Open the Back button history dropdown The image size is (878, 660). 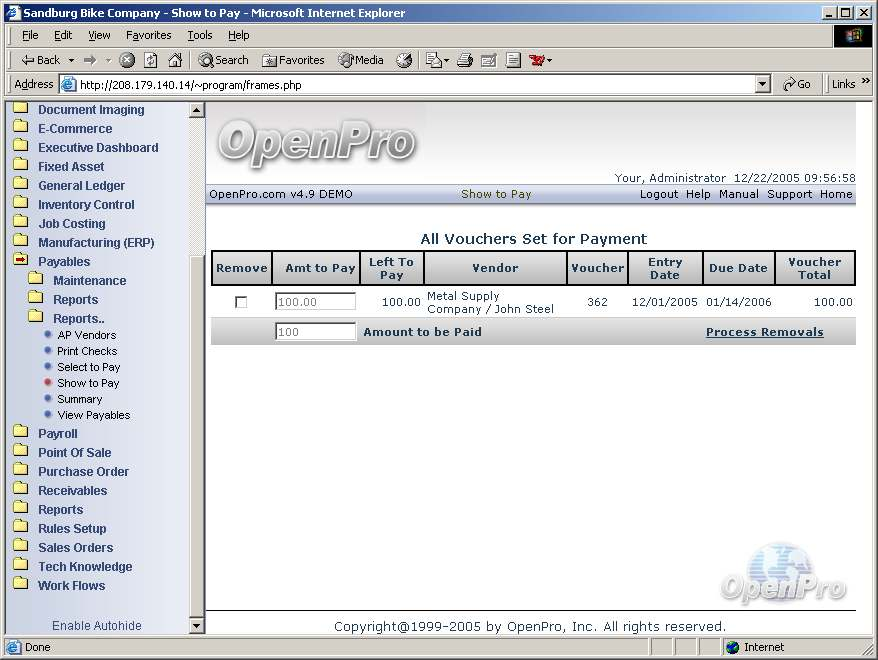click(69, 60)
